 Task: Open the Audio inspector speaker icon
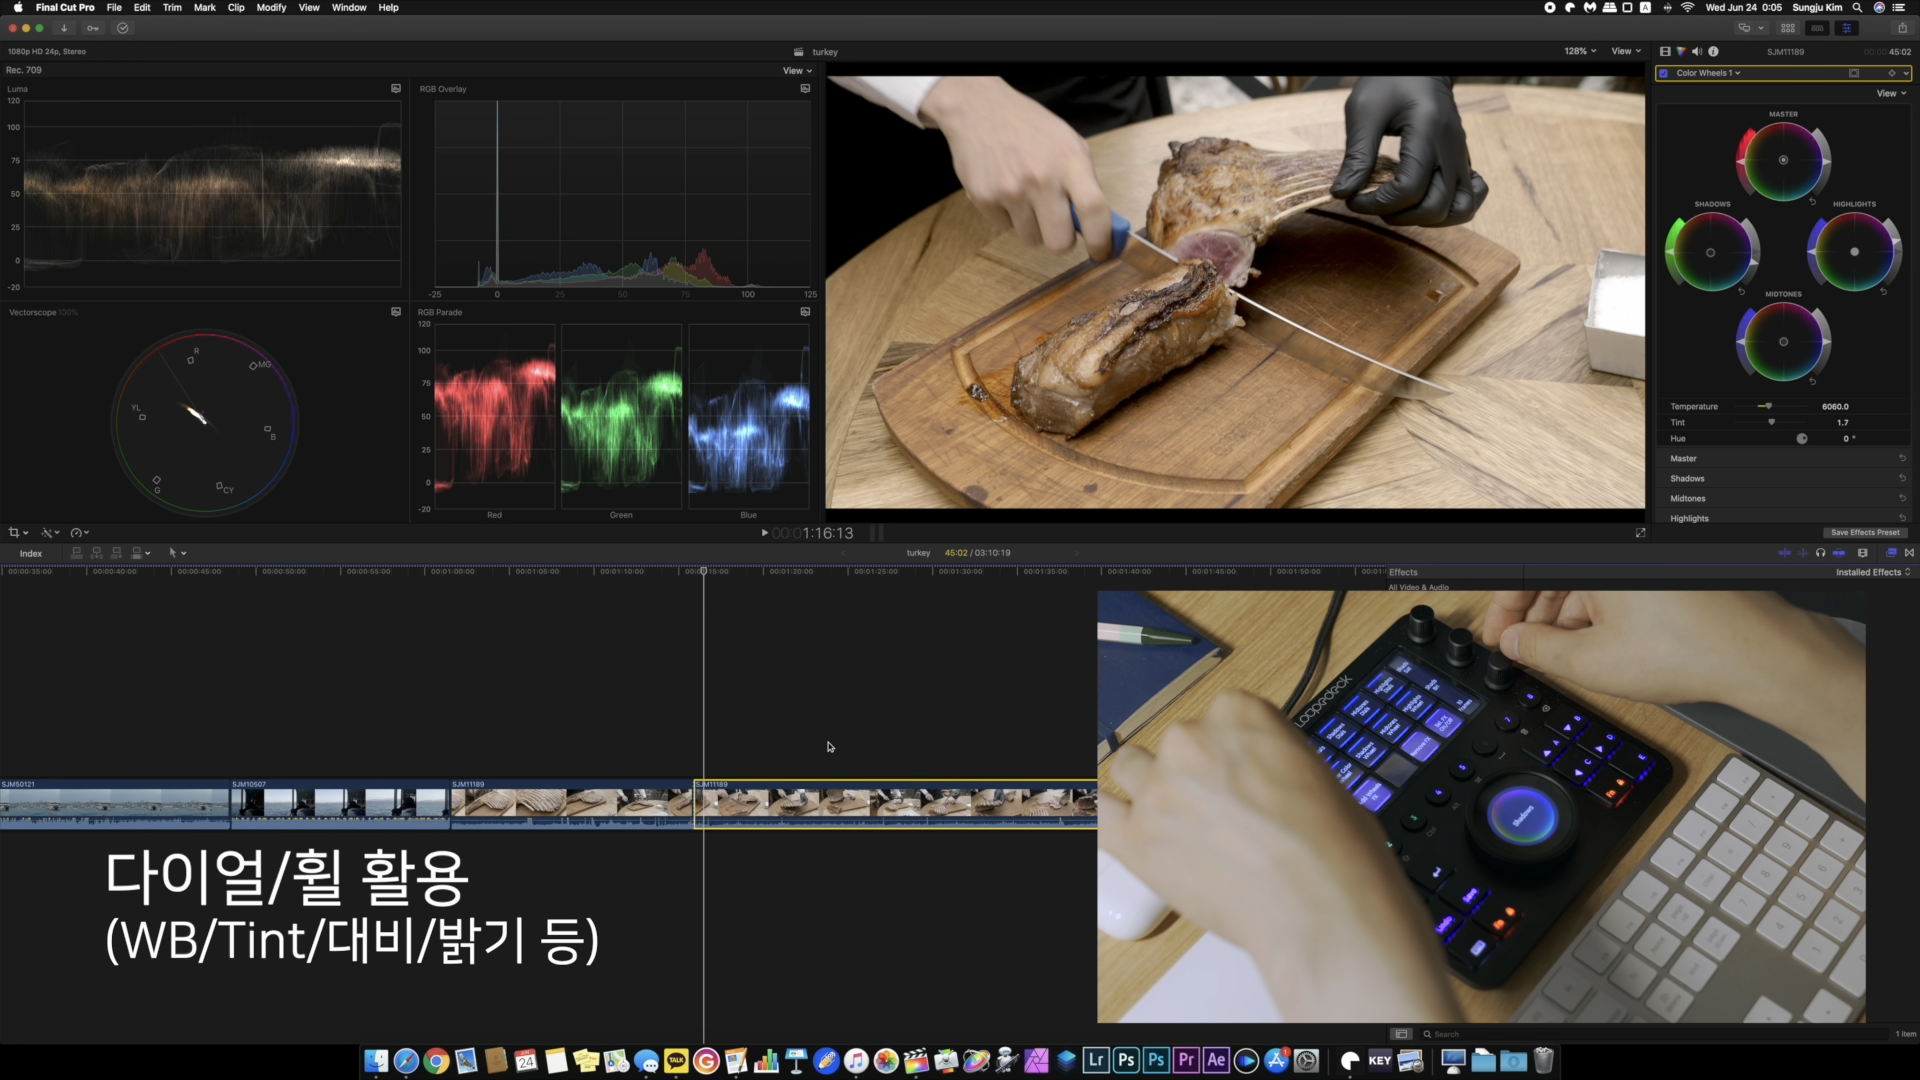1697,51
